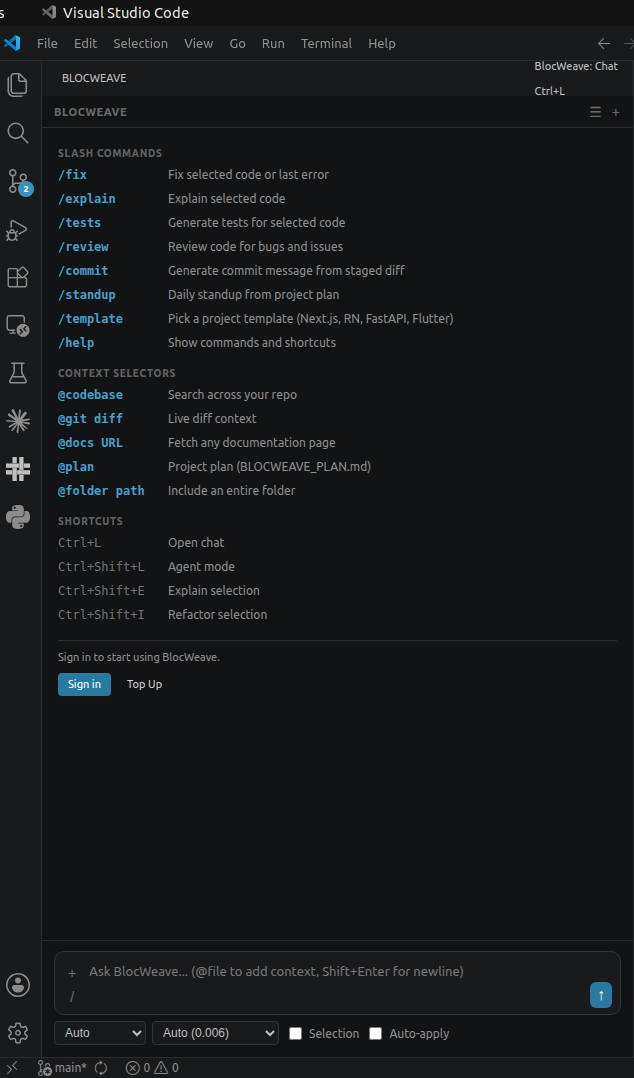This screenshot has width=634, height=1078.
Task: Open the Testing flask icon
Action: click(18, 373)
